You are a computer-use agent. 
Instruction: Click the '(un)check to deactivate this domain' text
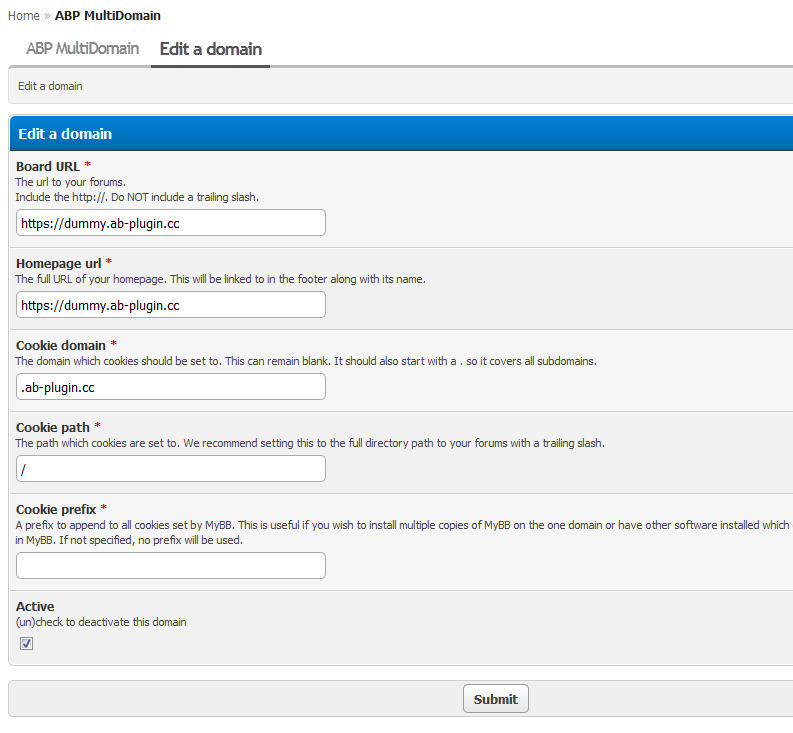pyautogui.click(x=101, y=622)
